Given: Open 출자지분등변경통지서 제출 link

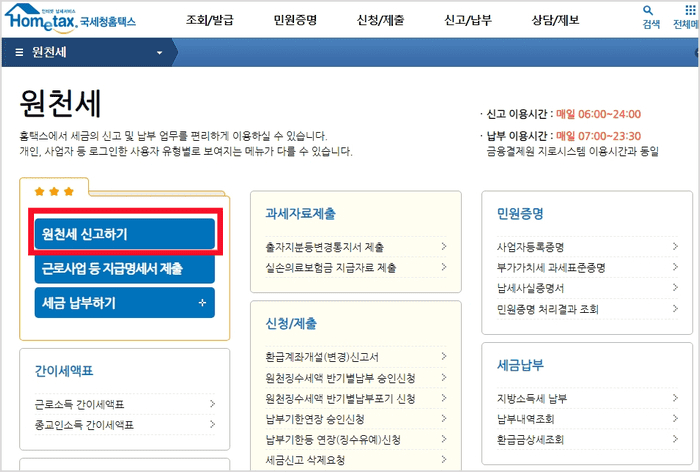Looking at the screenshot, I should pos(324,247).
